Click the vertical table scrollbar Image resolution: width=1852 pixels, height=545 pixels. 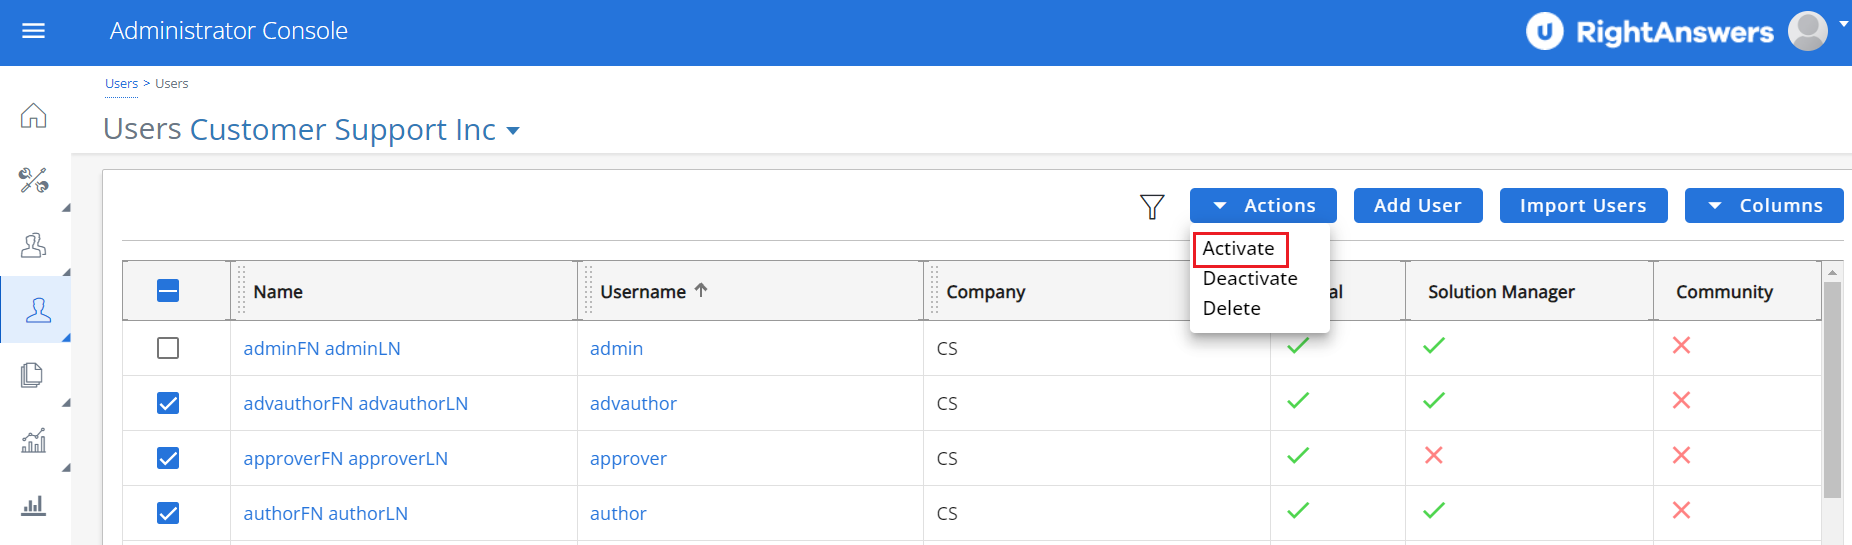[x=1832, y=390]
